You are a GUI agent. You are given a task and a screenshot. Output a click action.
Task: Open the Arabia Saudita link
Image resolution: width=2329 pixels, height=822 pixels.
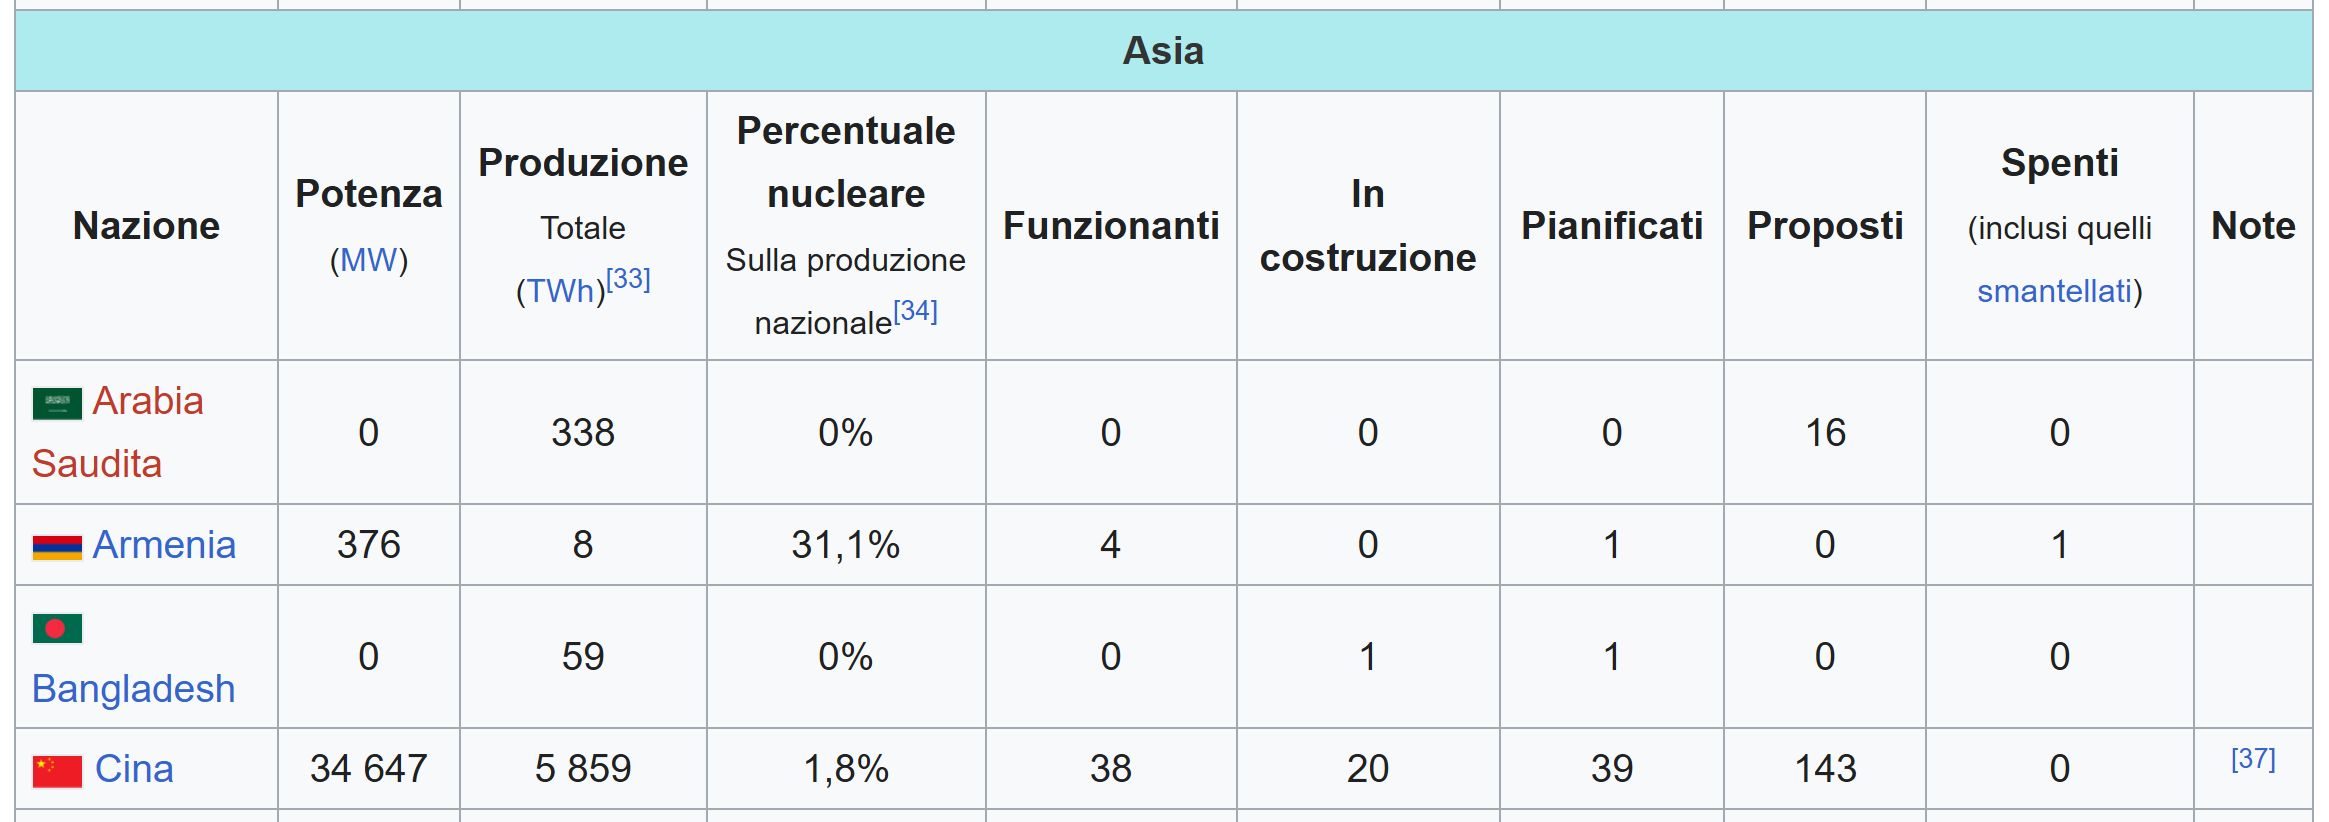118,432
